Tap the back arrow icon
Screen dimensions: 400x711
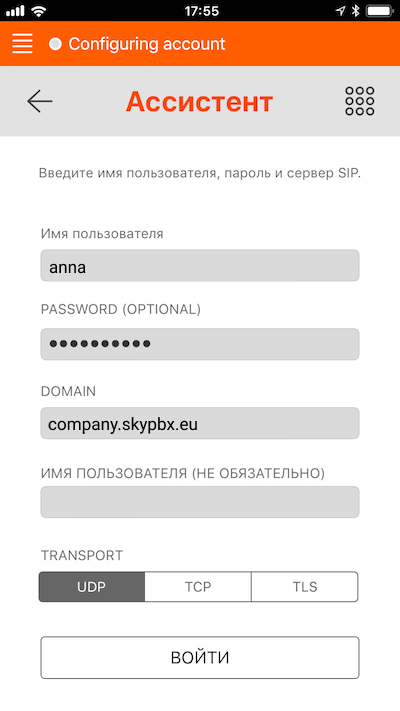click(39, 101)
